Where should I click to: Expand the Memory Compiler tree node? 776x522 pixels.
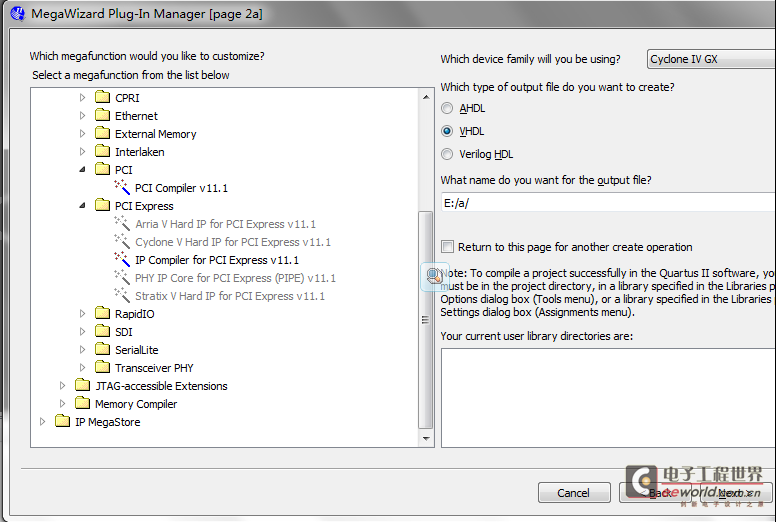tap(62, 403)
